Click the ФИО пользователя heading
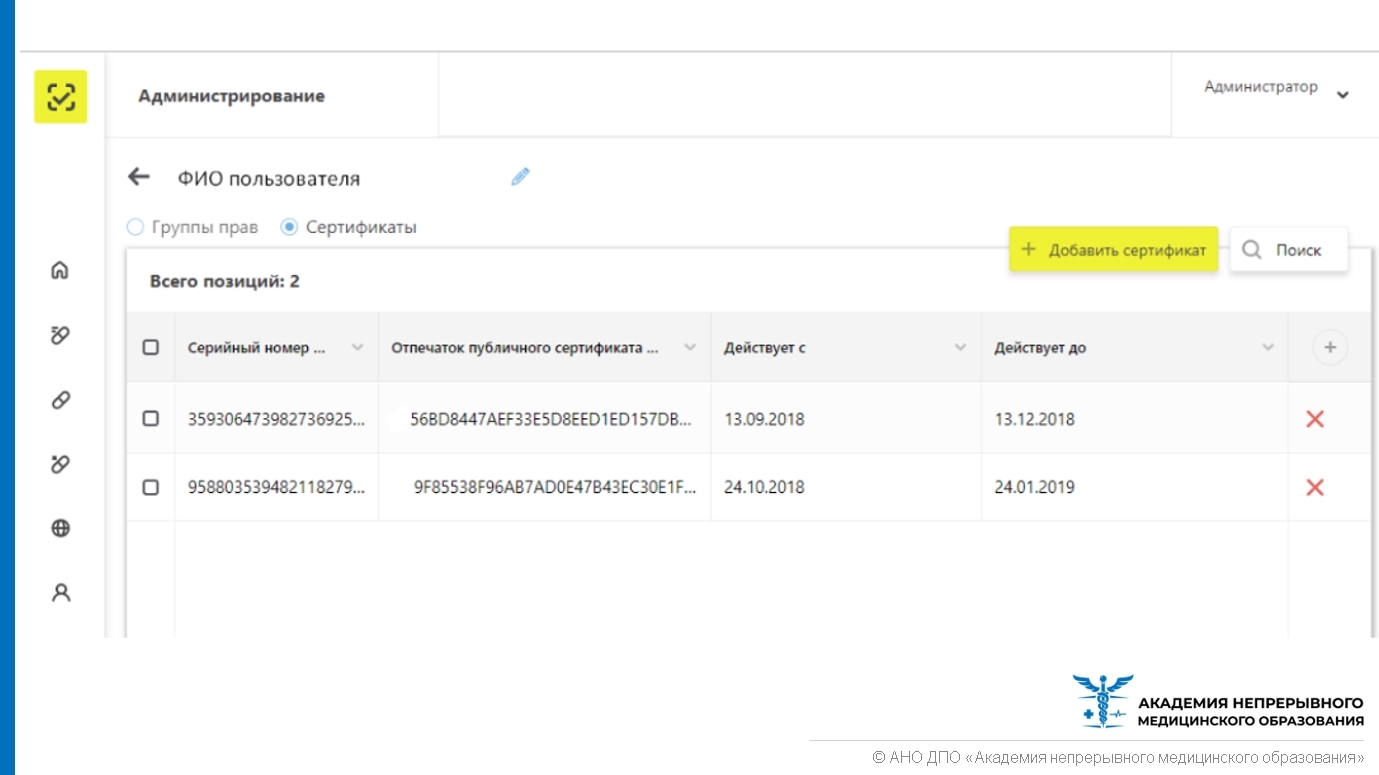Screen dimensions: 1379x775 pos(269,179)
